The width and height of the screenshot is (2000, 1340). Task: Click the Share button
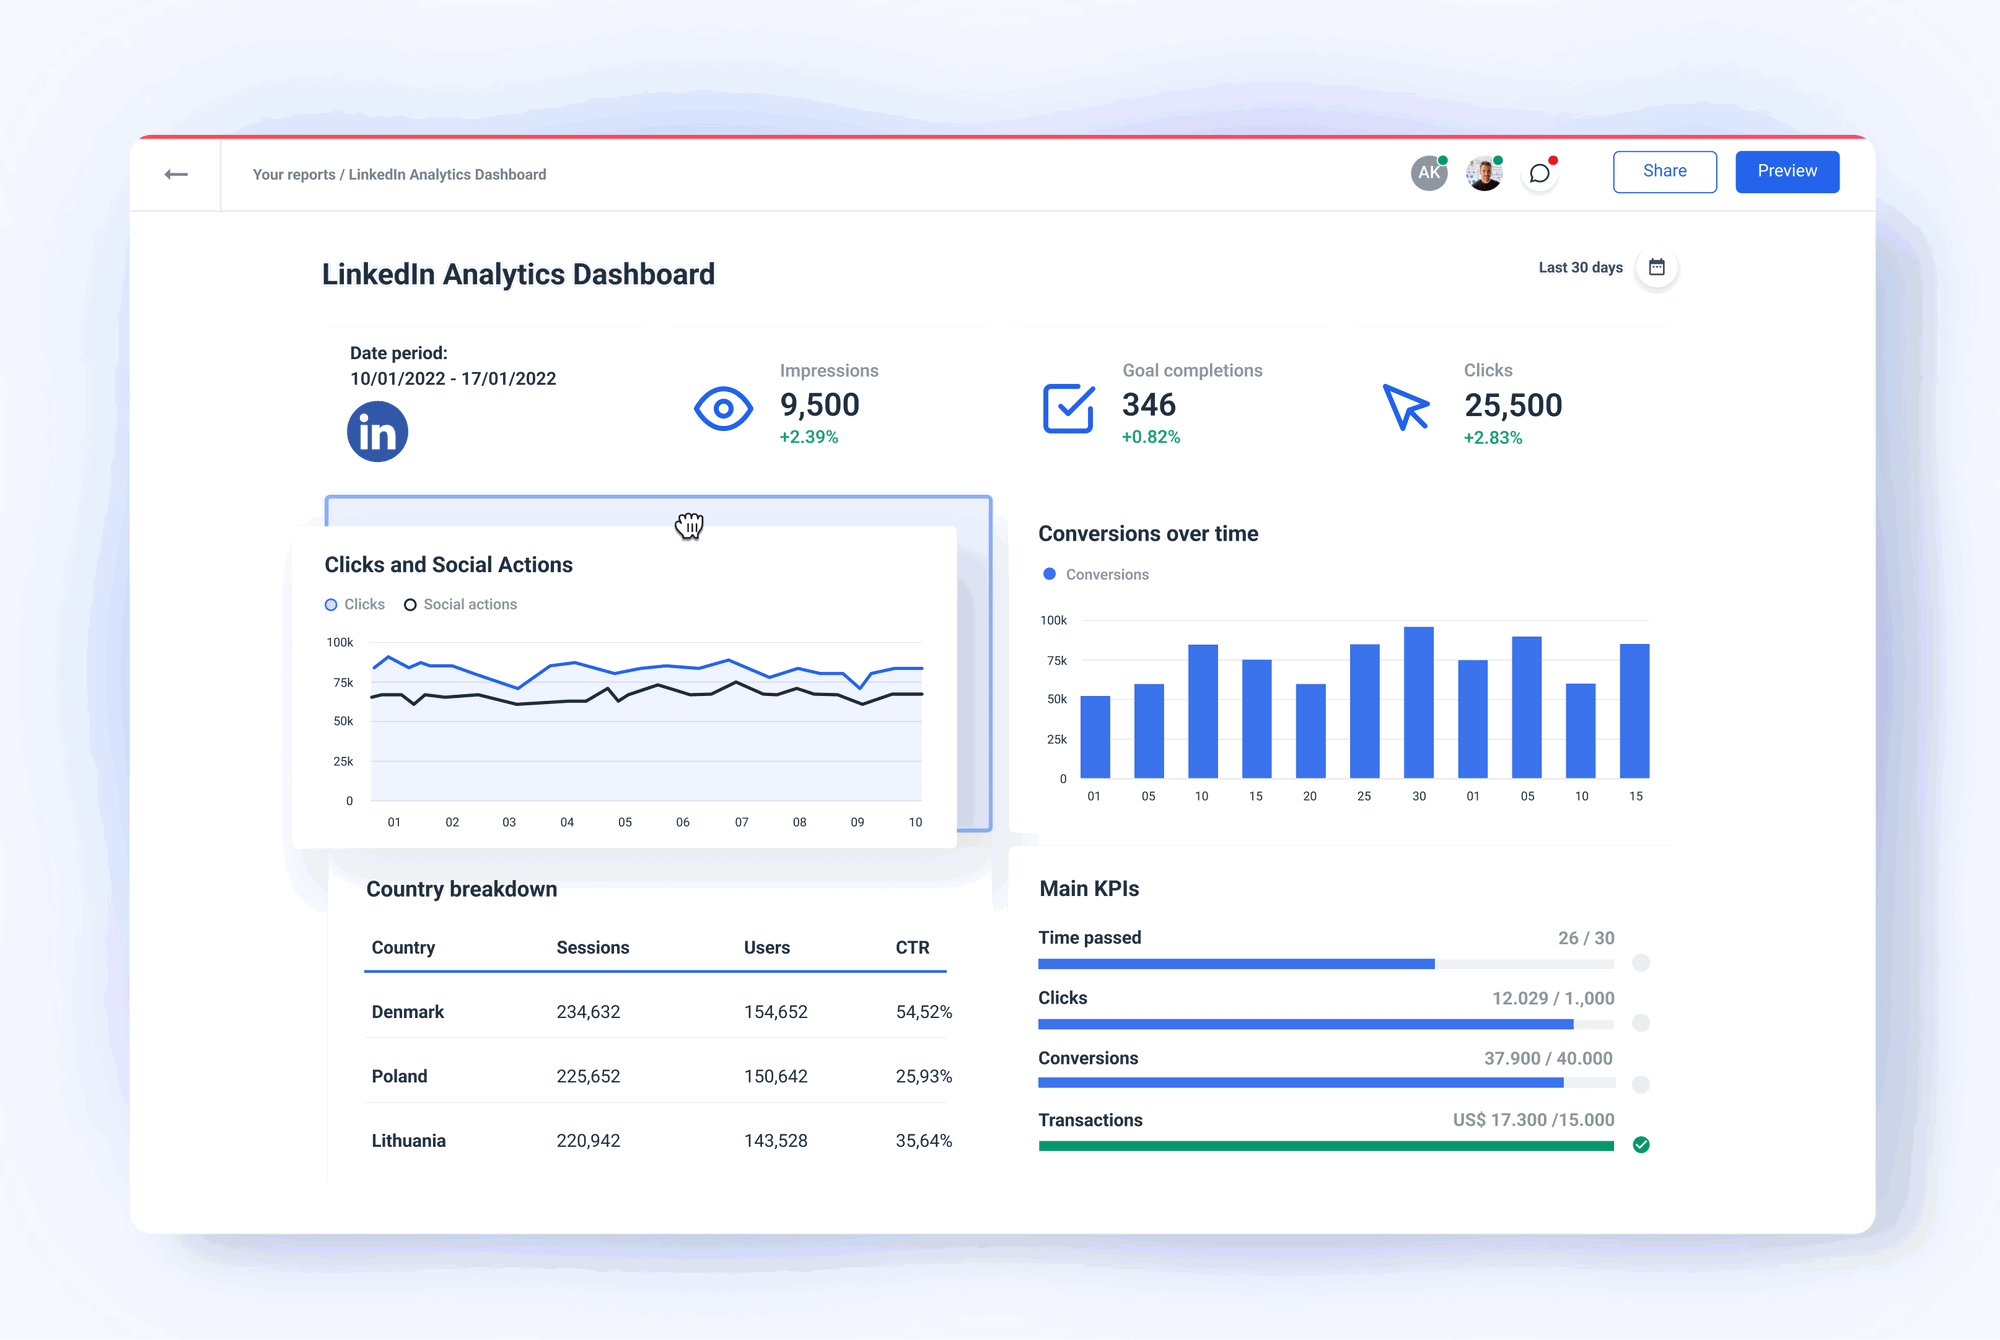[x=1664, y=171]
